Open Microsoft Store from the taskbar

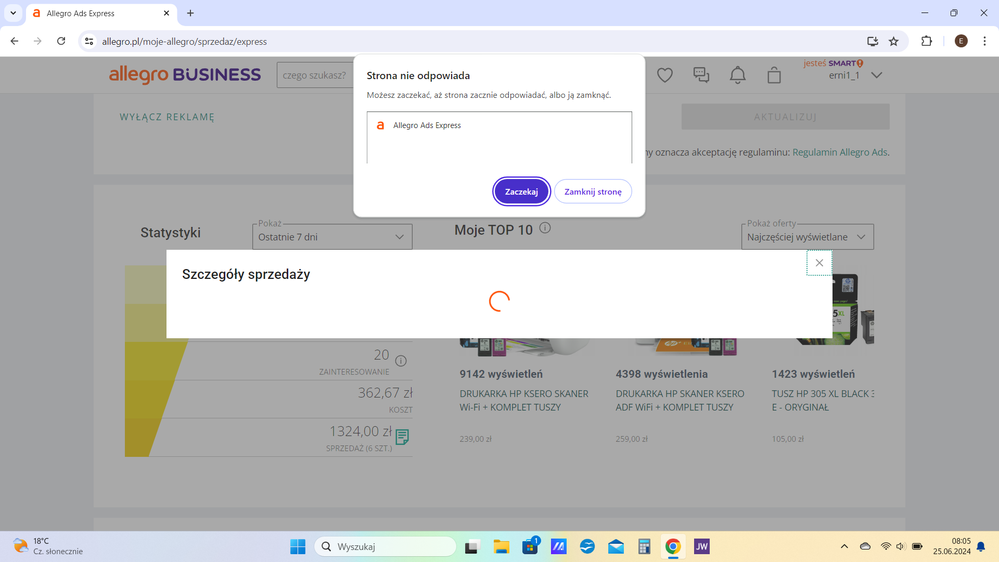[530, 547]
